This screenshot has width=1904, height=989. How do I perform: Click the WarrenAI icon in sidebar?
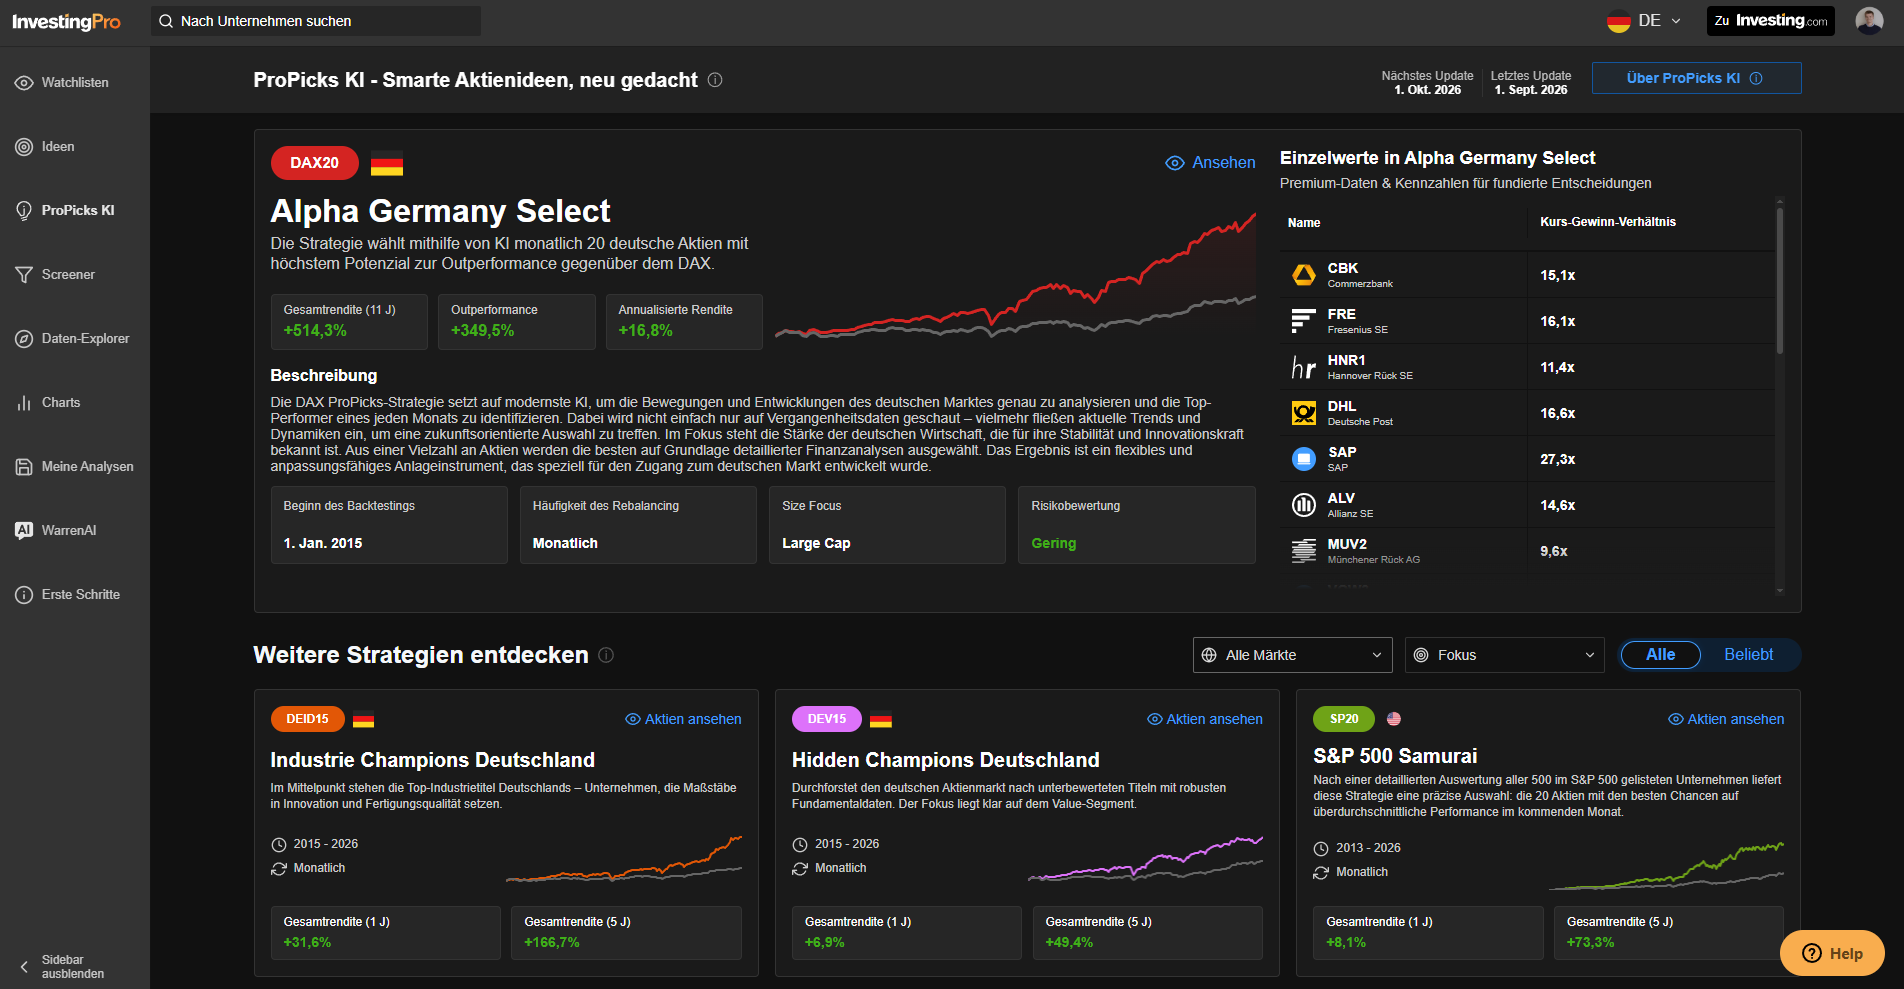[24, 531]
